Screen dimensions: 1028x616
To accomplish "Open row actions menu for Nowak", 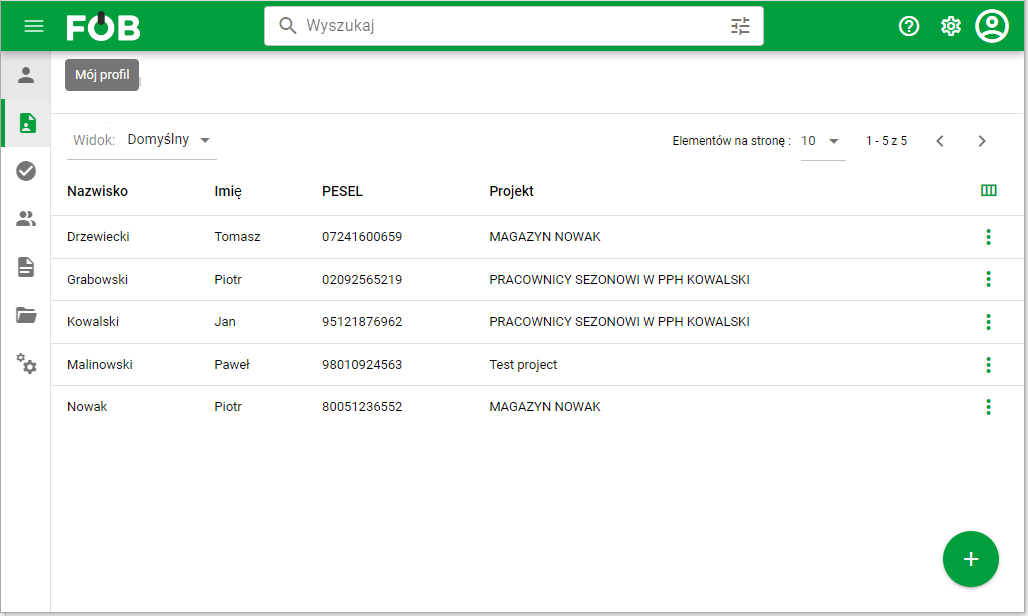I will coord(989,407).
